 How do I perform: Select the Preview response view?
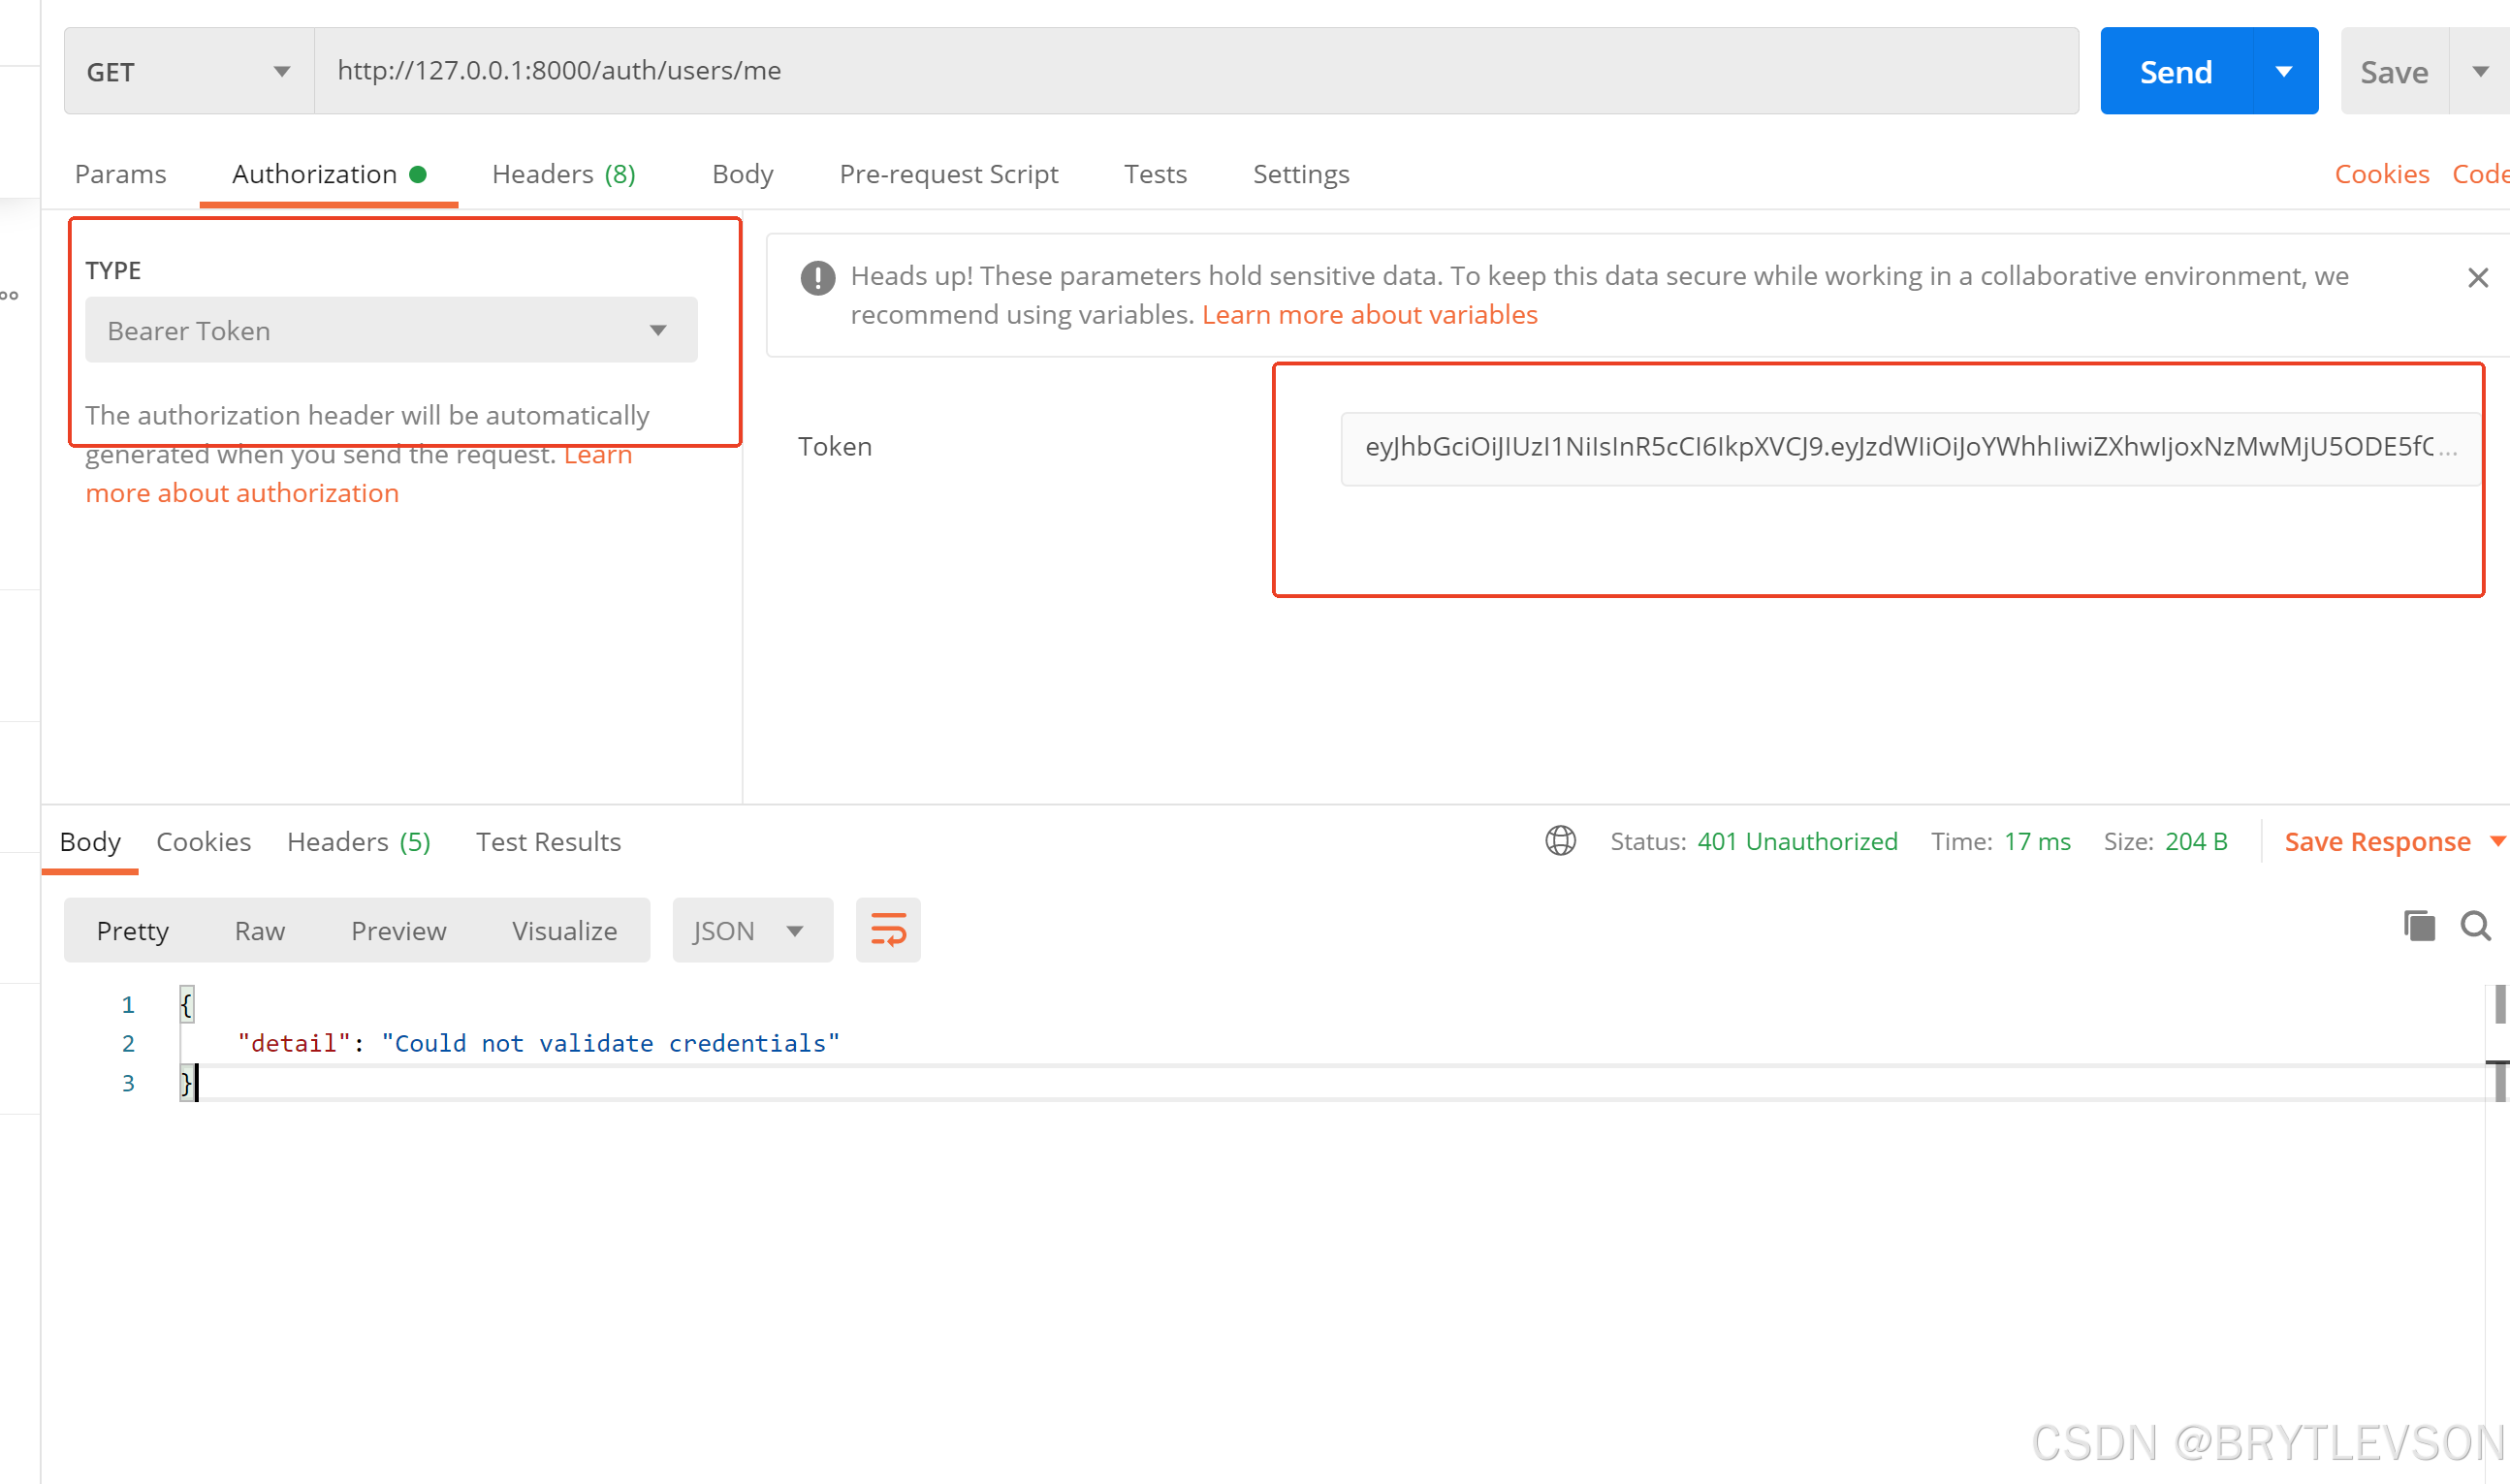pyautogui.click(x=398, y=930)
